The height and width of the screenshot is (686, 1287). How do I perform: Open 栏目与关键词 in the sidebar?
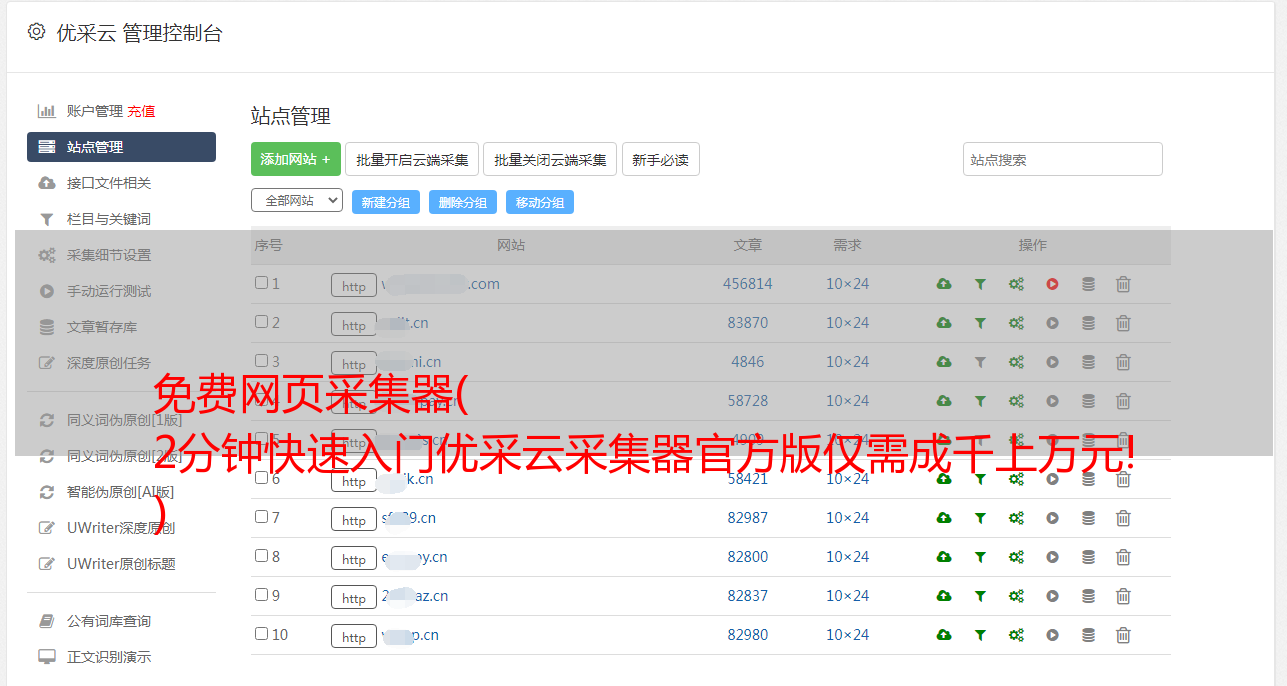(108, 219)
